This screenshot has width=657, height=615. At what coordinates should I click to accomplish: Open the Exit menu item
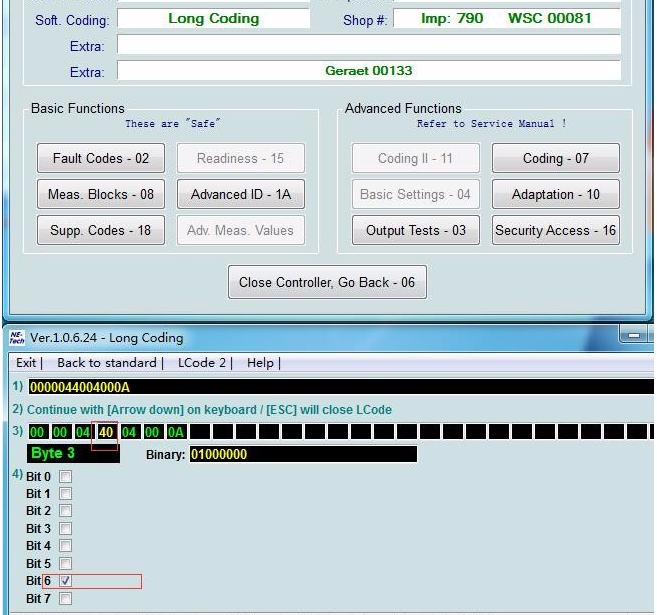26,363
